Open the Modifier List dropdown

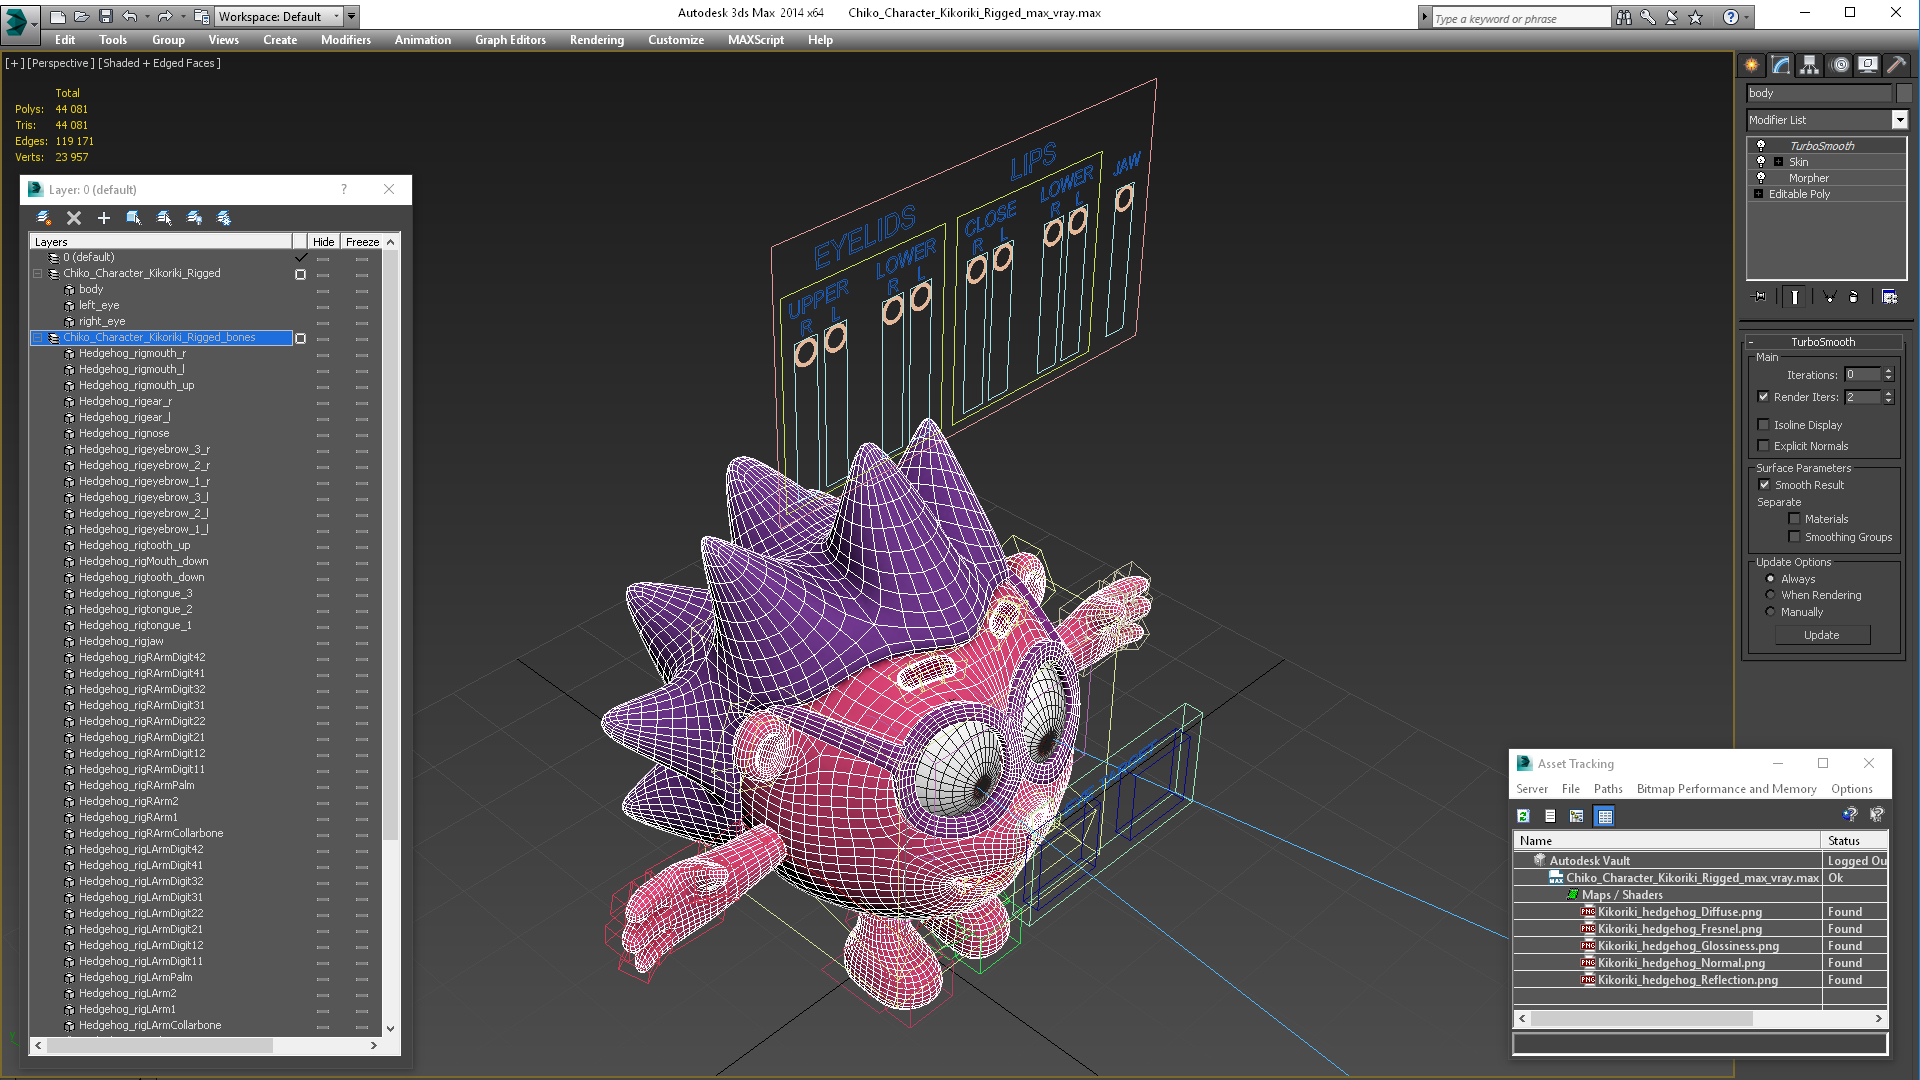pos(1900,120)
